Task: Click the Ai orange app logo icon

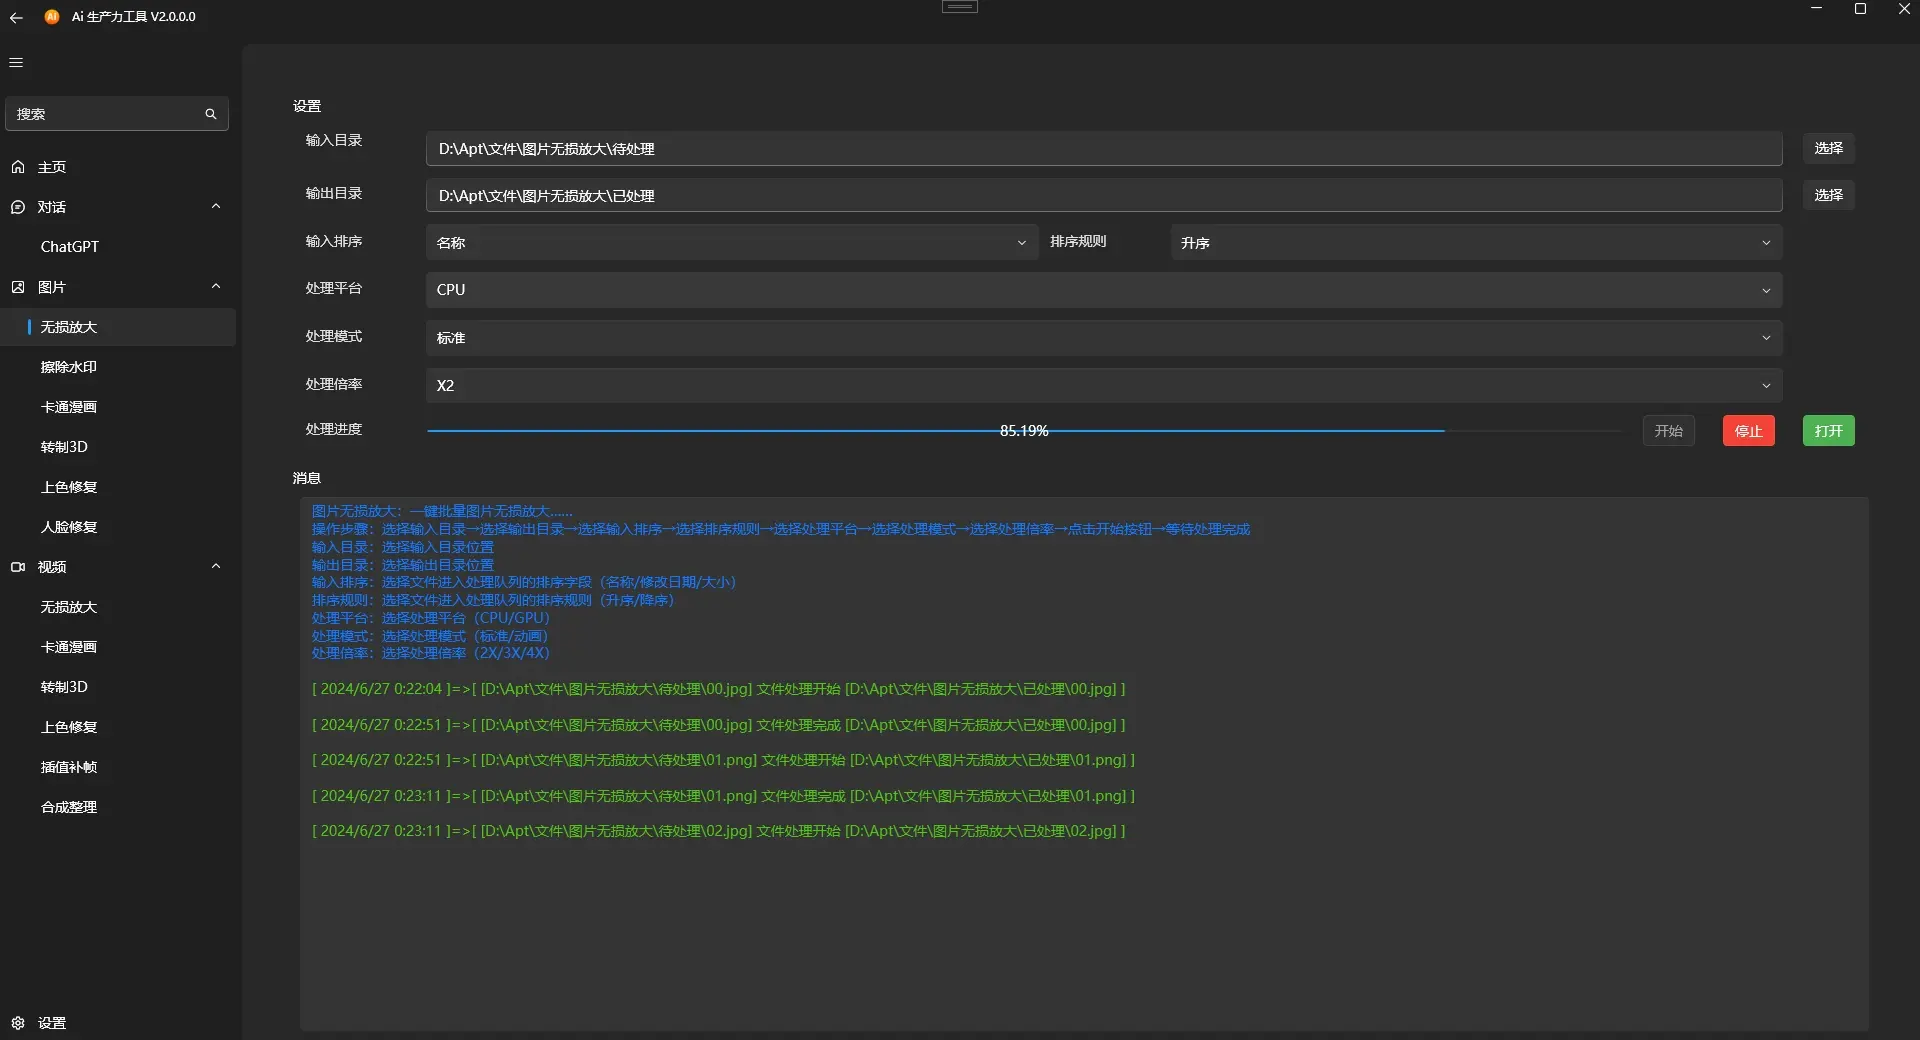Action: pyautogui.click(x=52, y=16)
